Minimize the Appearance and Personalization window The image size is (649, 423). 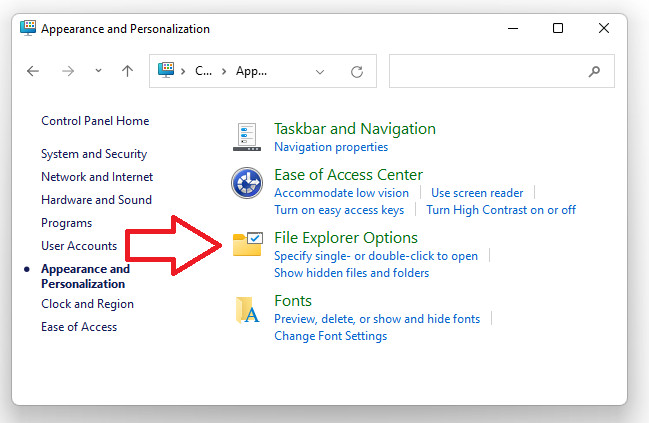tap(513, 28)
